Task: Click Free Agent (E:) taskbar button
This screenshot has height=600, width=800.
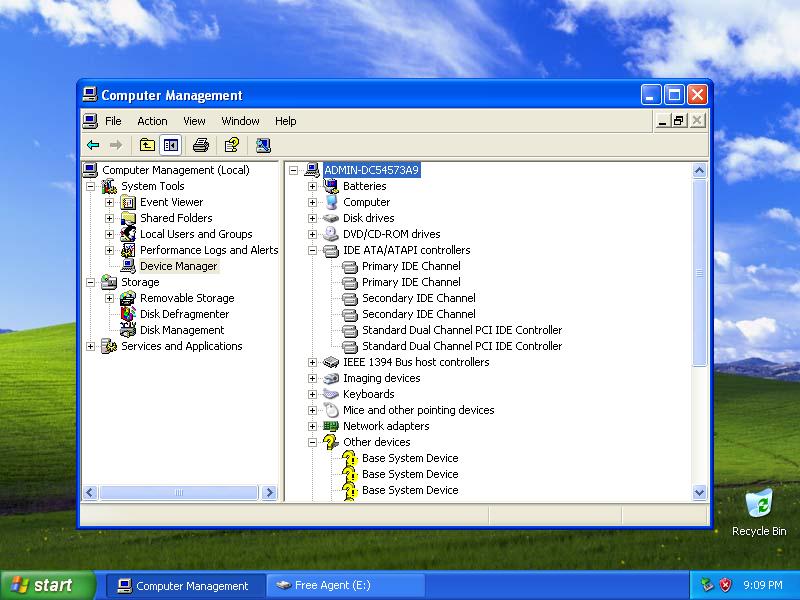Action: [346, 585]
